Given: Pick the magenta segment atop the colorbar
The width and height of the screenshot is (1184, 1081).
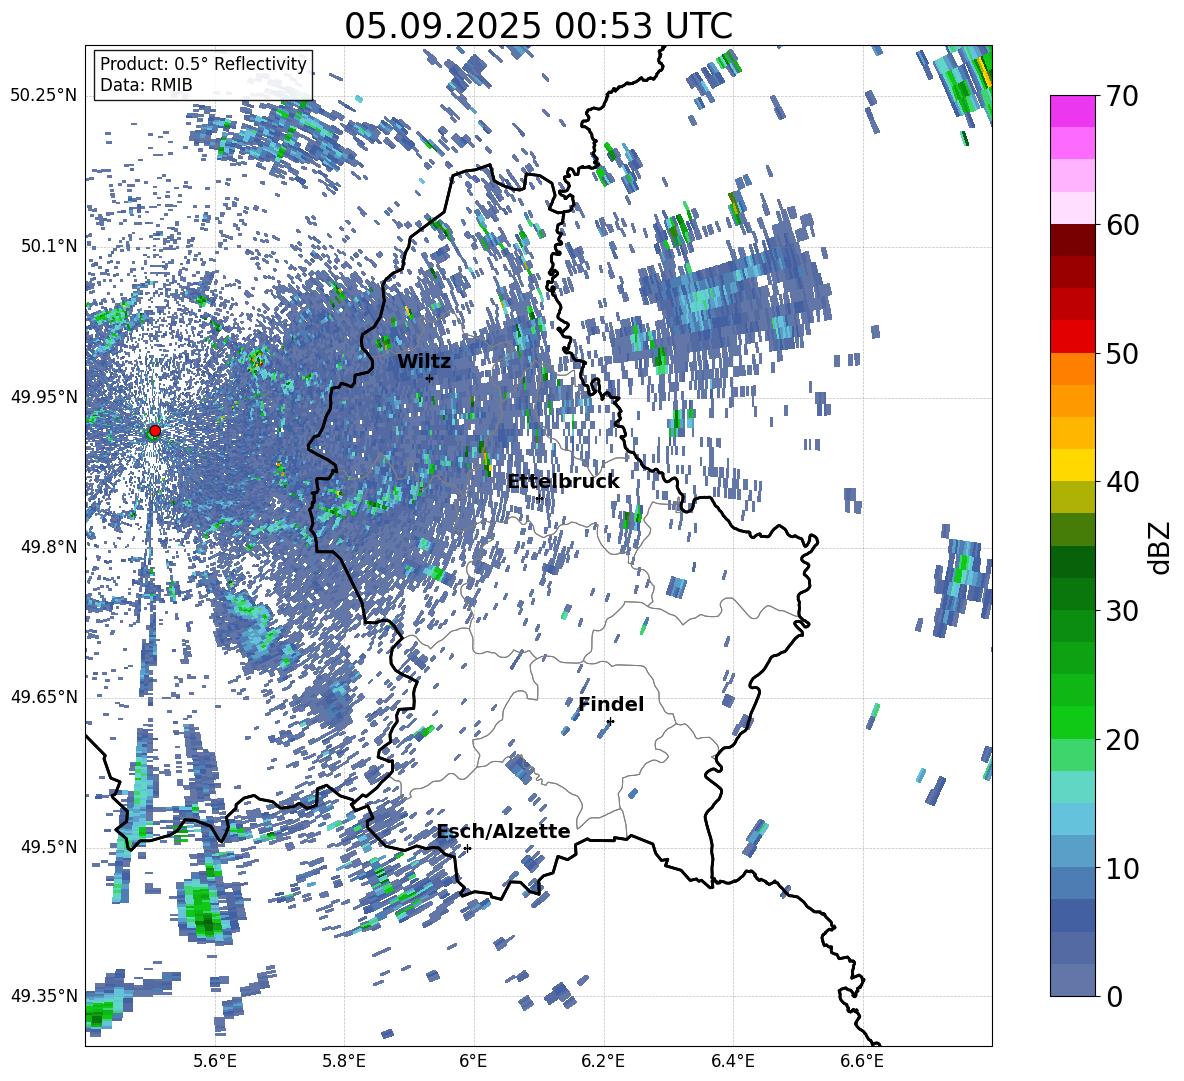Looking at the screenshot, I should [x=1072, y=111].
